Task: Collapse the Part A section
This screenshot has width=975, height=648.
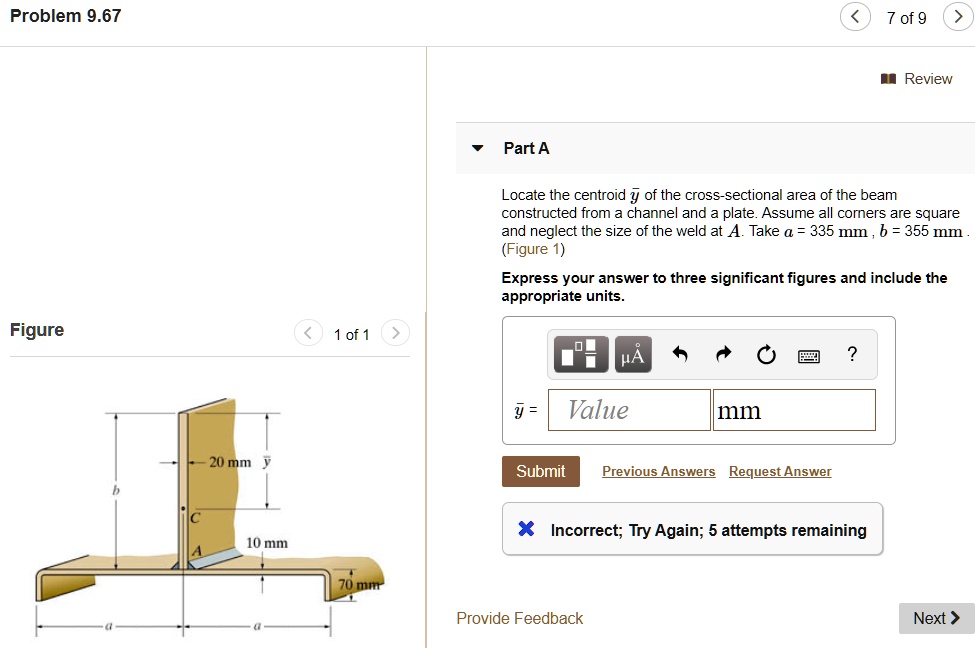Action: (478, 148)
